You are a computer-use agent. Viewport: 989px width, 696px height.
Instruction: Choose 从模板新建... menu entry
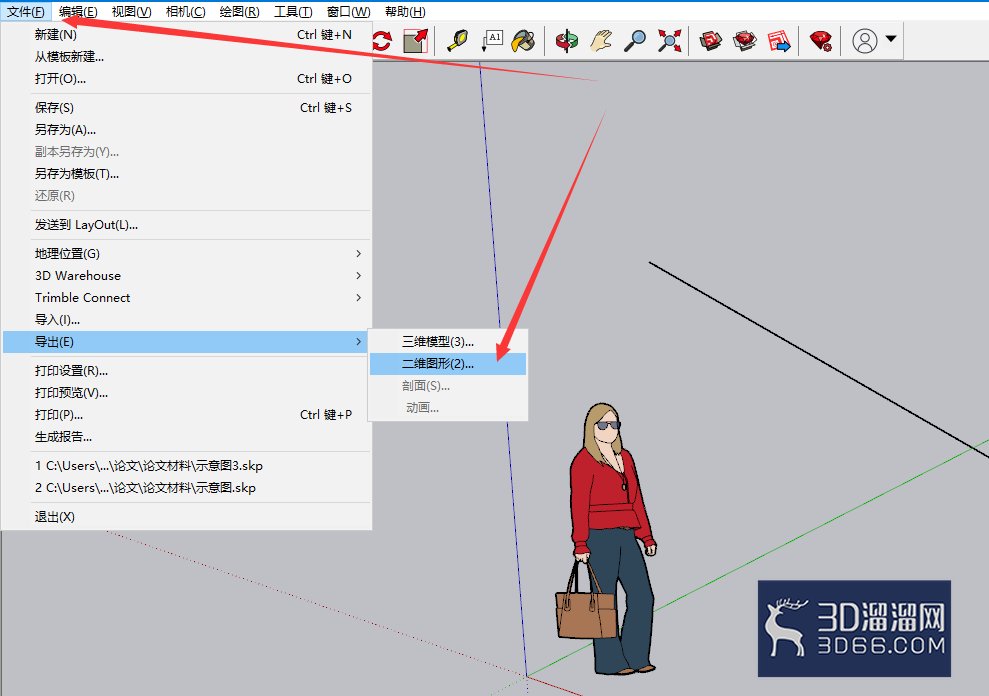[x=187, y=57]
